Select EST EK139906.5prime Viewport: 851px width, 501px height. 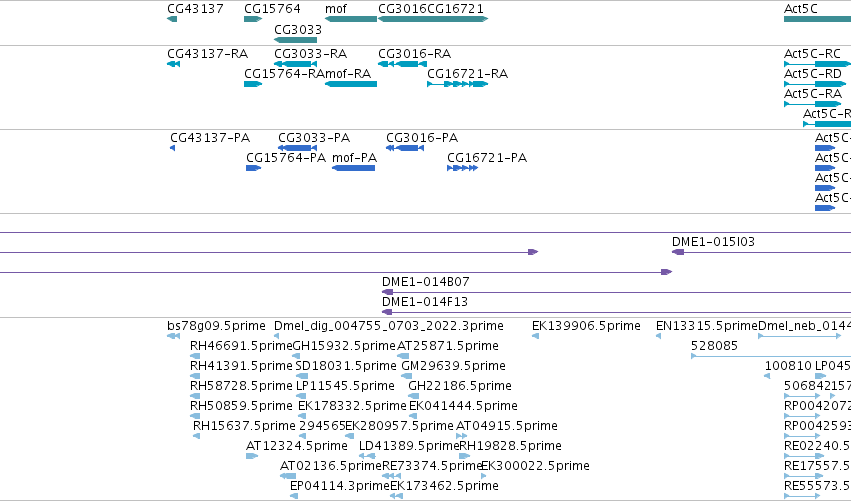click(x=535, y=336)
